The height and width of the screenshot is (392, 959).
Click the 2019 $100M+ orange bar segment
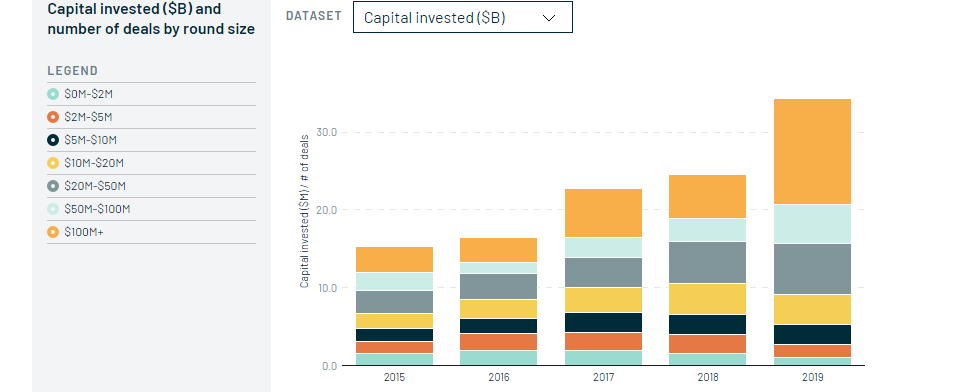[812, 151]
